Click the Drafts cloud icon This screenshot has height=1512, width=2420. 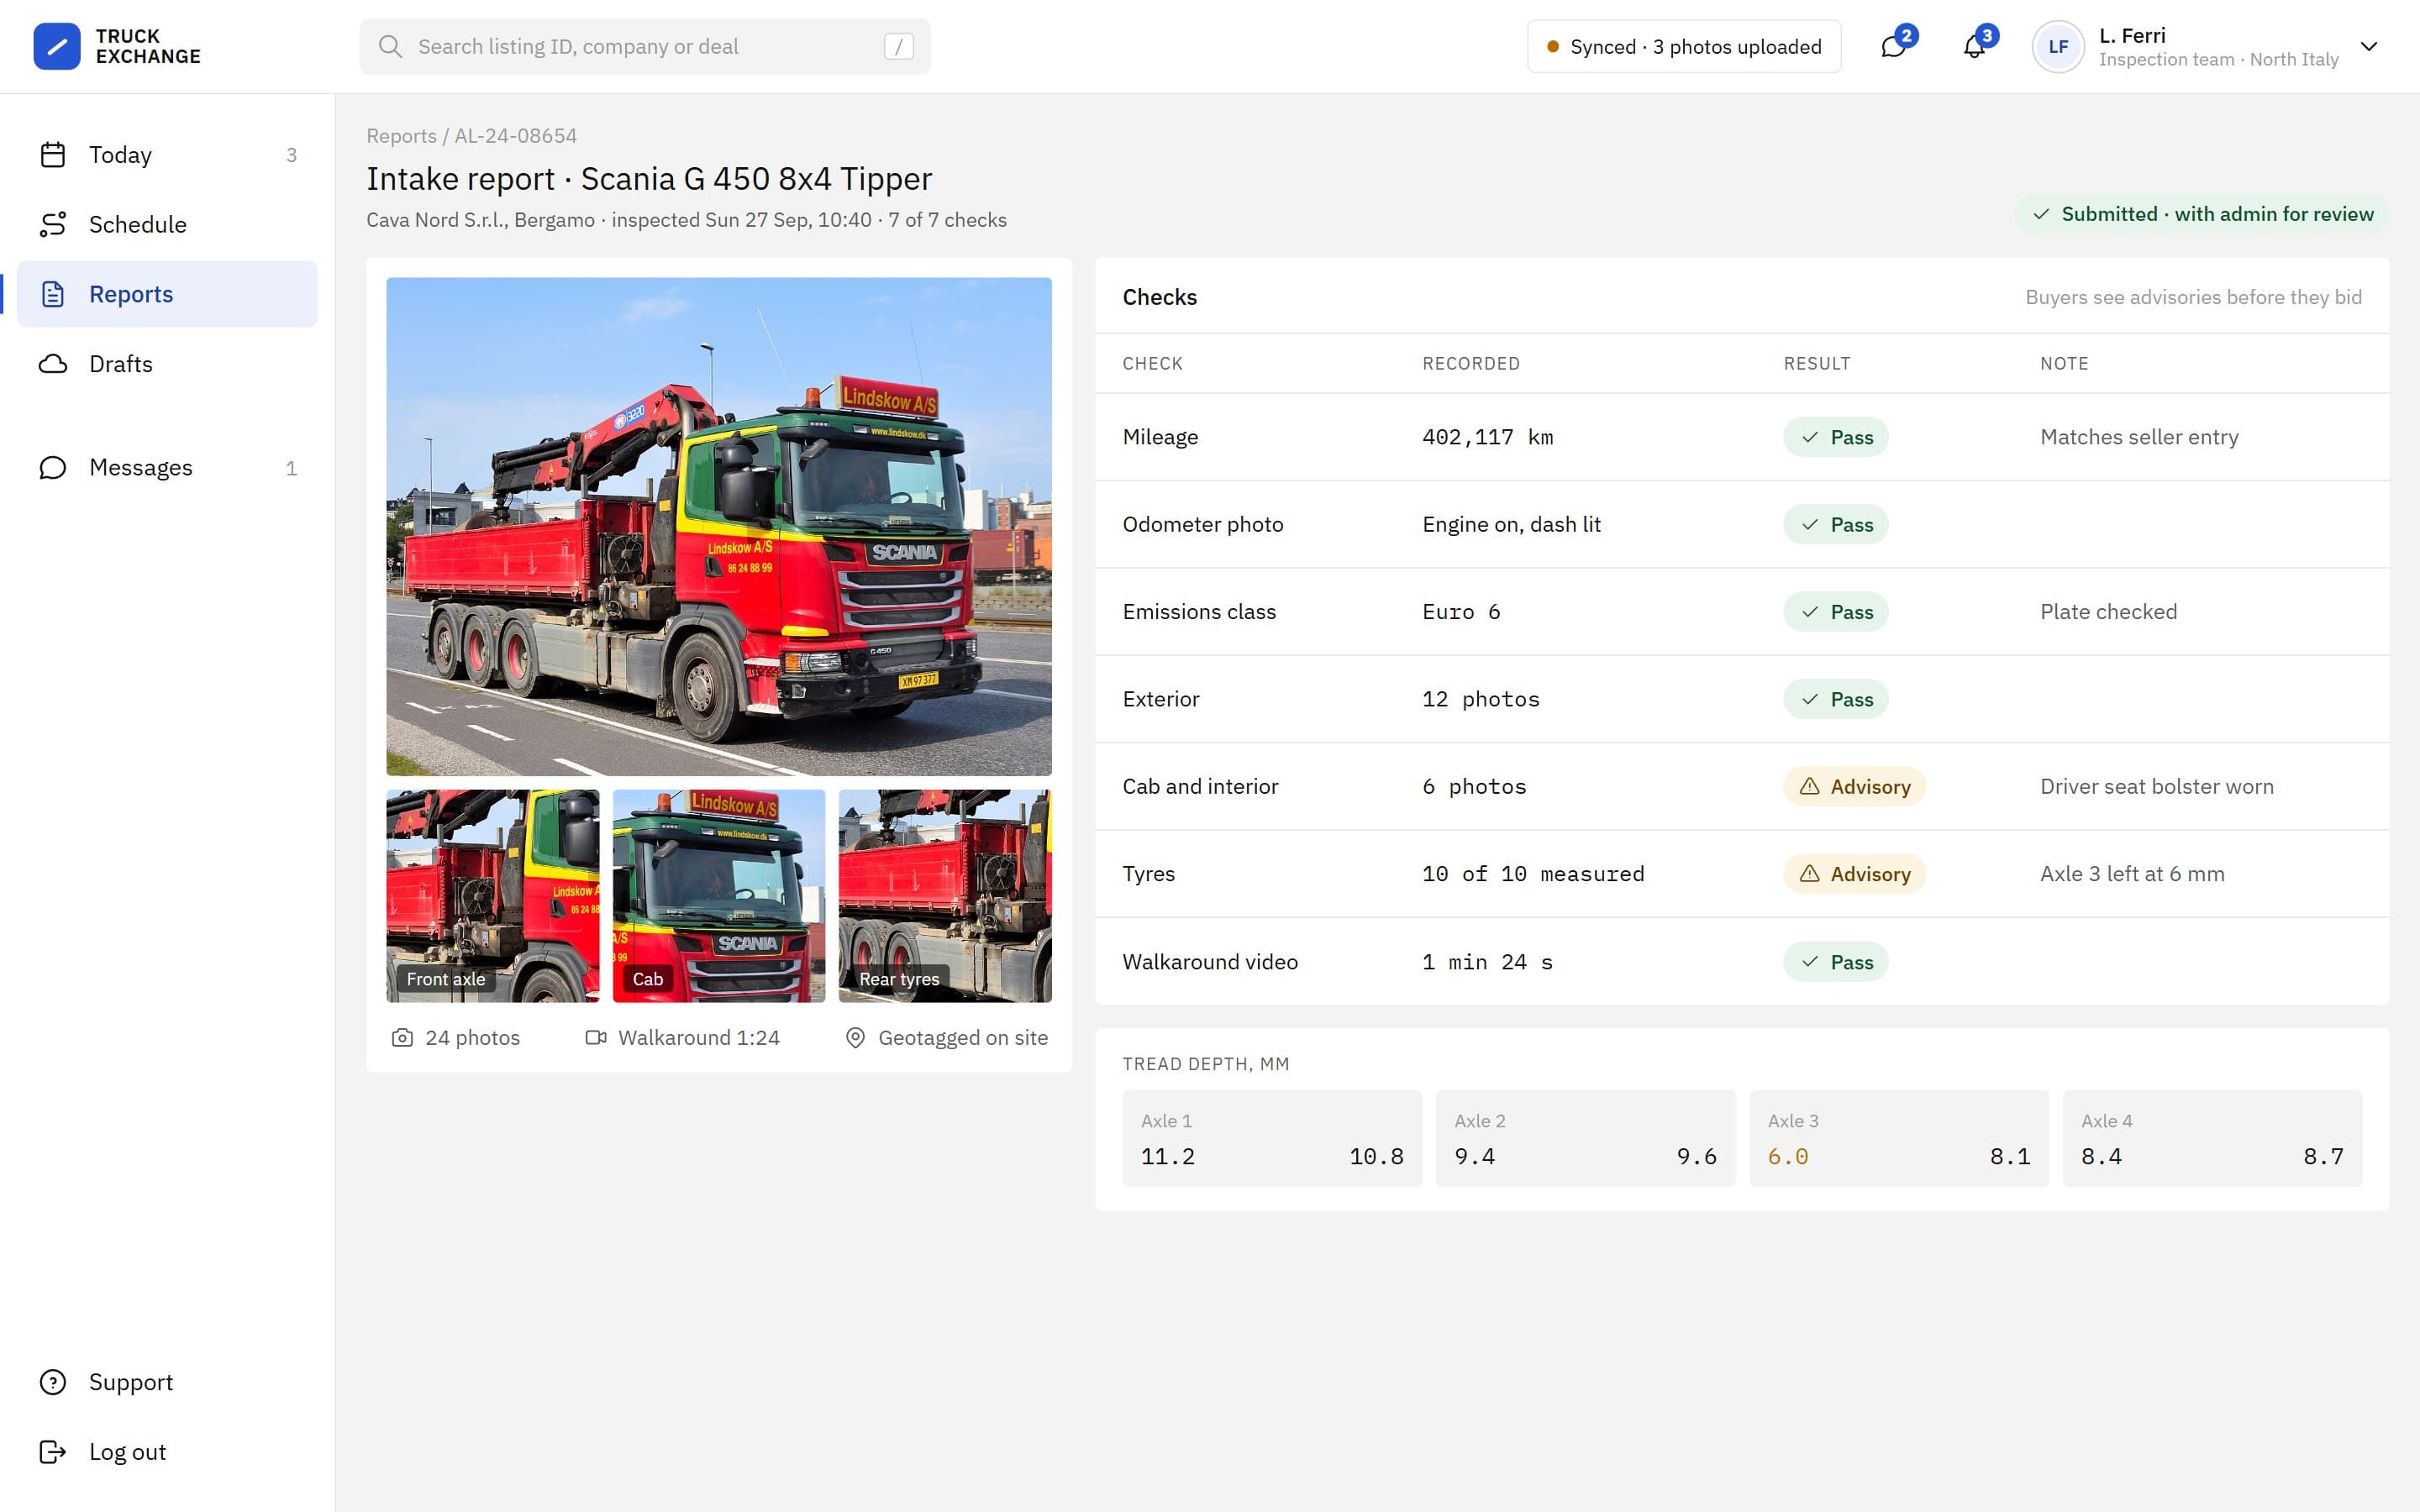[53, 364]
